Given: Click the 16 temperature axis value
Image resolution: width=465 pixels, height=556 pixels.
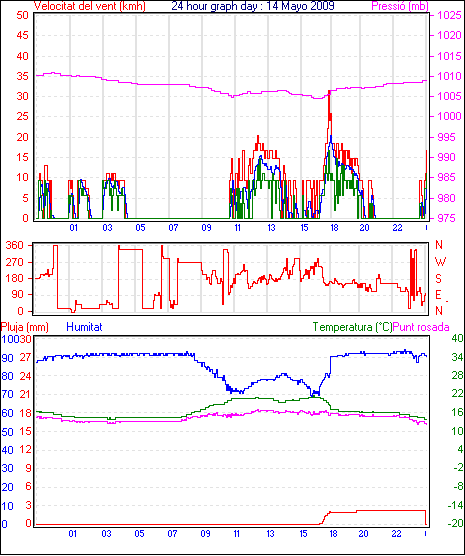Looking at the screenshot, I should [458, 412].
